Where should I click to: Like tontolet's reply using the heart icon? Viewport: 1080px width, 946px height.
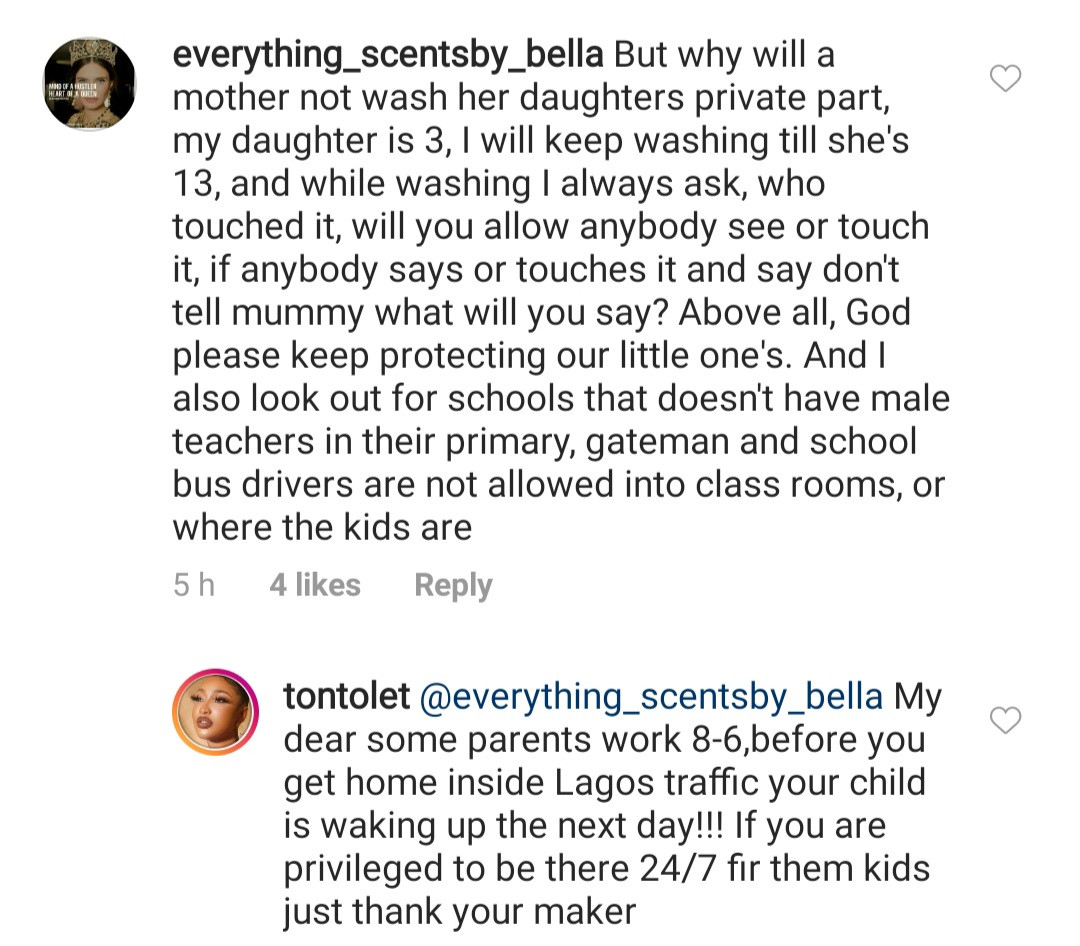click(1005, 722)
